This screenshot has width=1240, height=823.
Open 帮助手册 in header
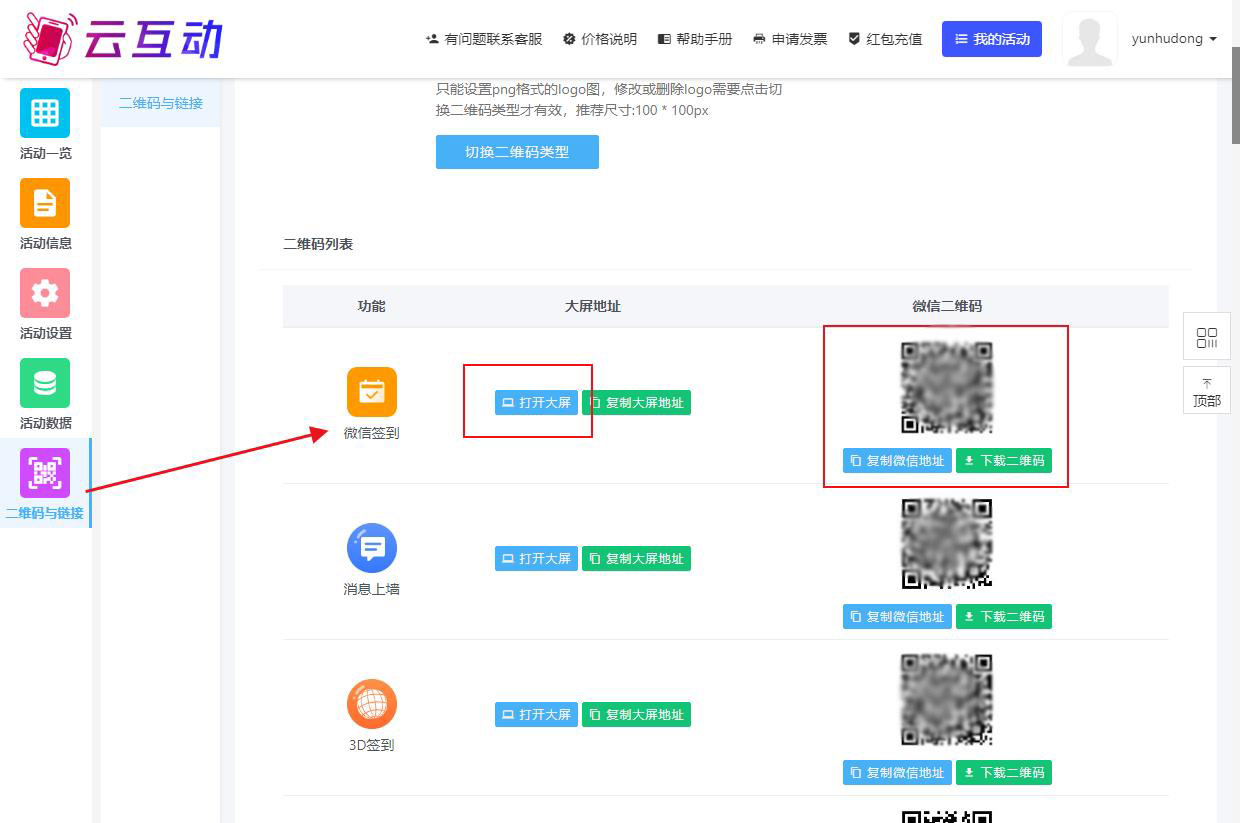pos(695,39)
